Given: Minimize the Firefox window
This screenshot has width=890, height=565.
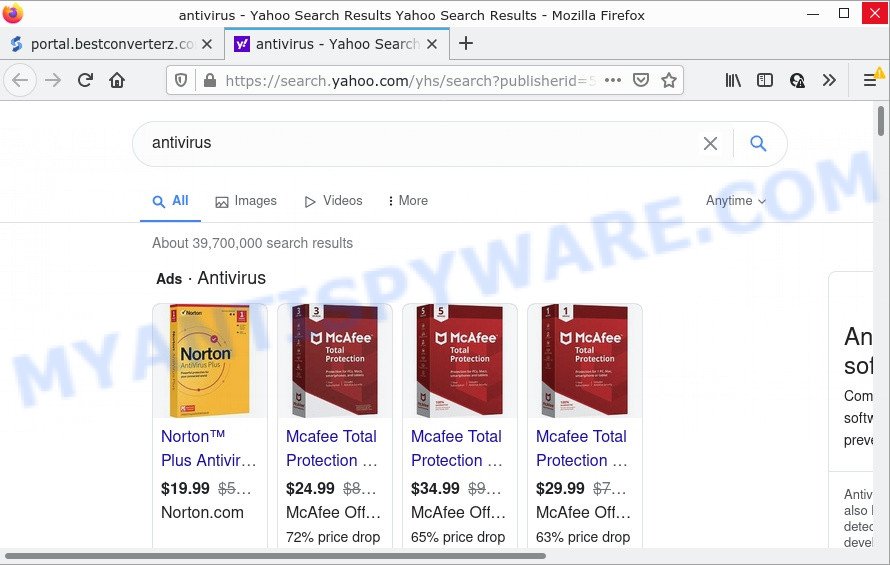Looking at the screenshot, I should pyautogui.click(x=813, y=13).
